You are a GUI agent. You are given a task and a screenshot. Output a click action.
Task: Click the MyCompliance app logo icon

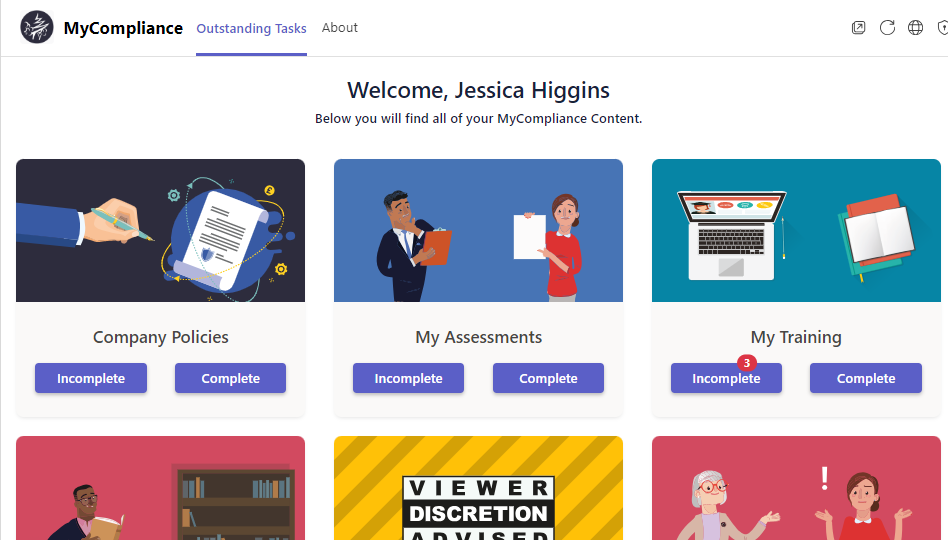pos(37,27)
